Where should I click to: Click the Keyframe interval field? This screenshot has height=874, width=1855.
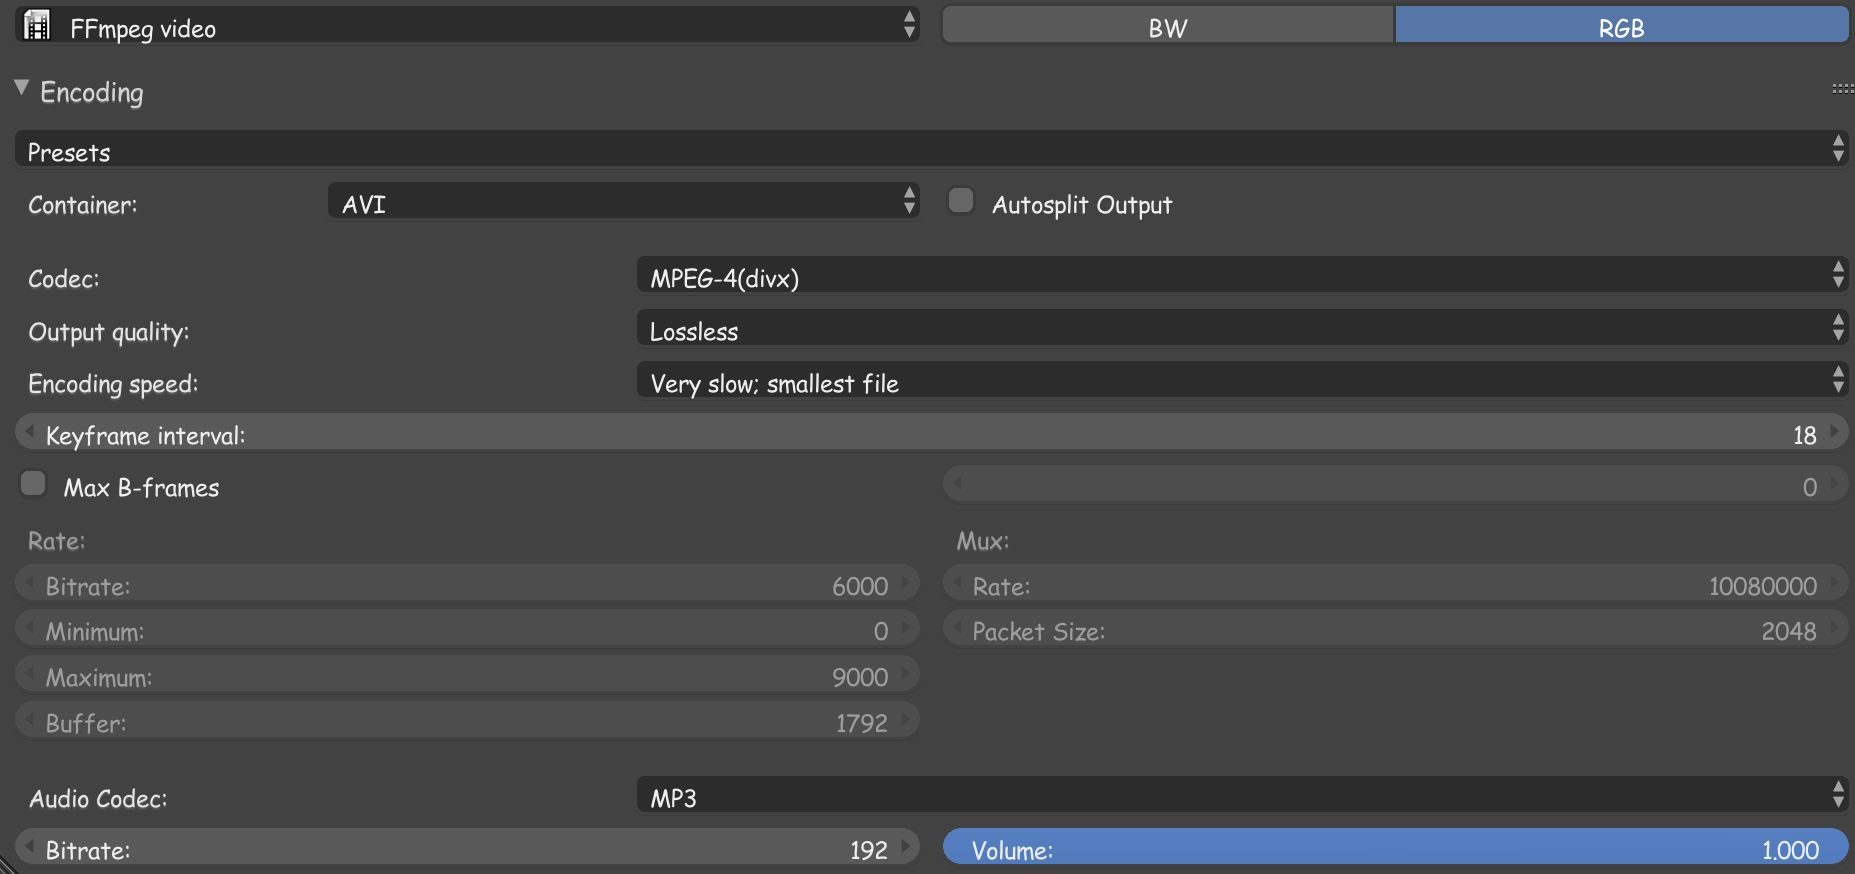point(931,433)
